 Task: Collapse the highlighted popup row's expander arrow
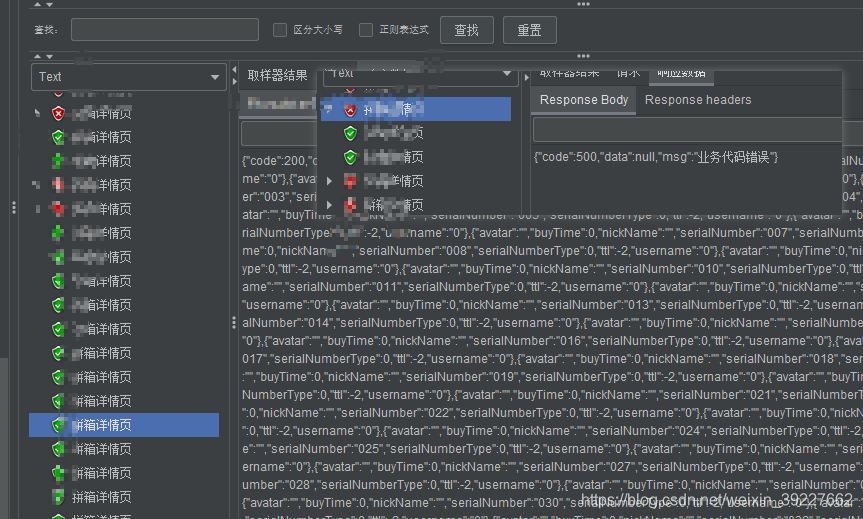[x=329, y=109]
